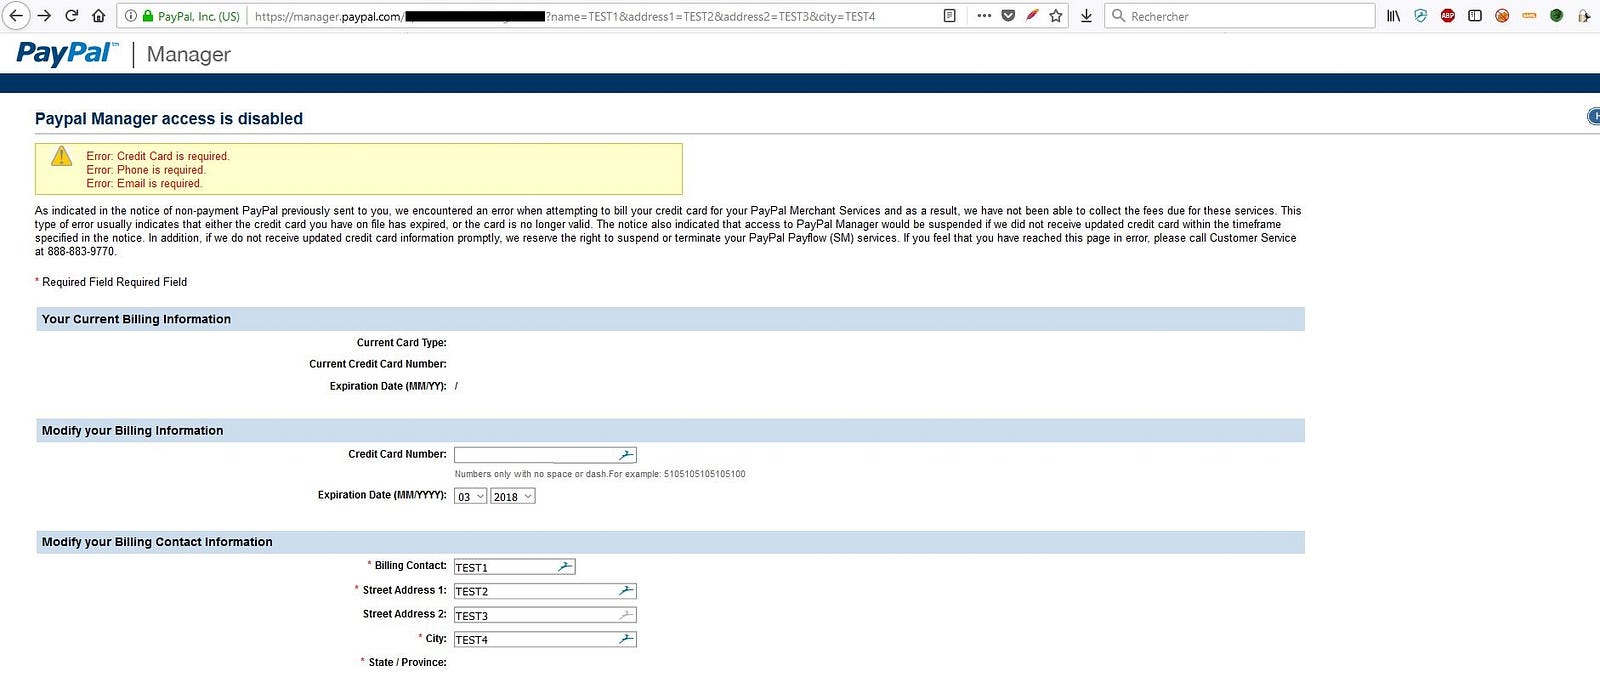Bookmark this page with the star

1056,16
